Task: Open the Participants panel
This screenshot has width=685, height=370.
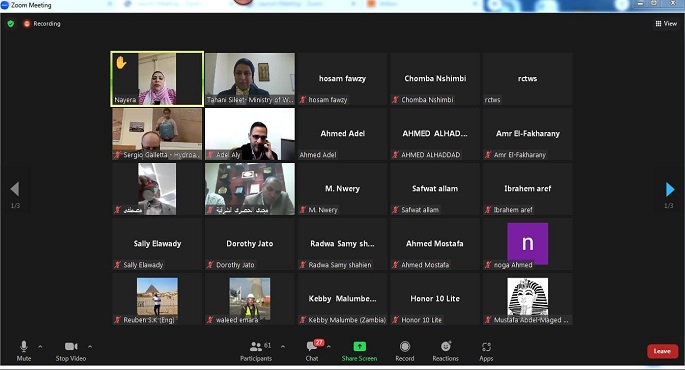Action: [x=256, y=351]
